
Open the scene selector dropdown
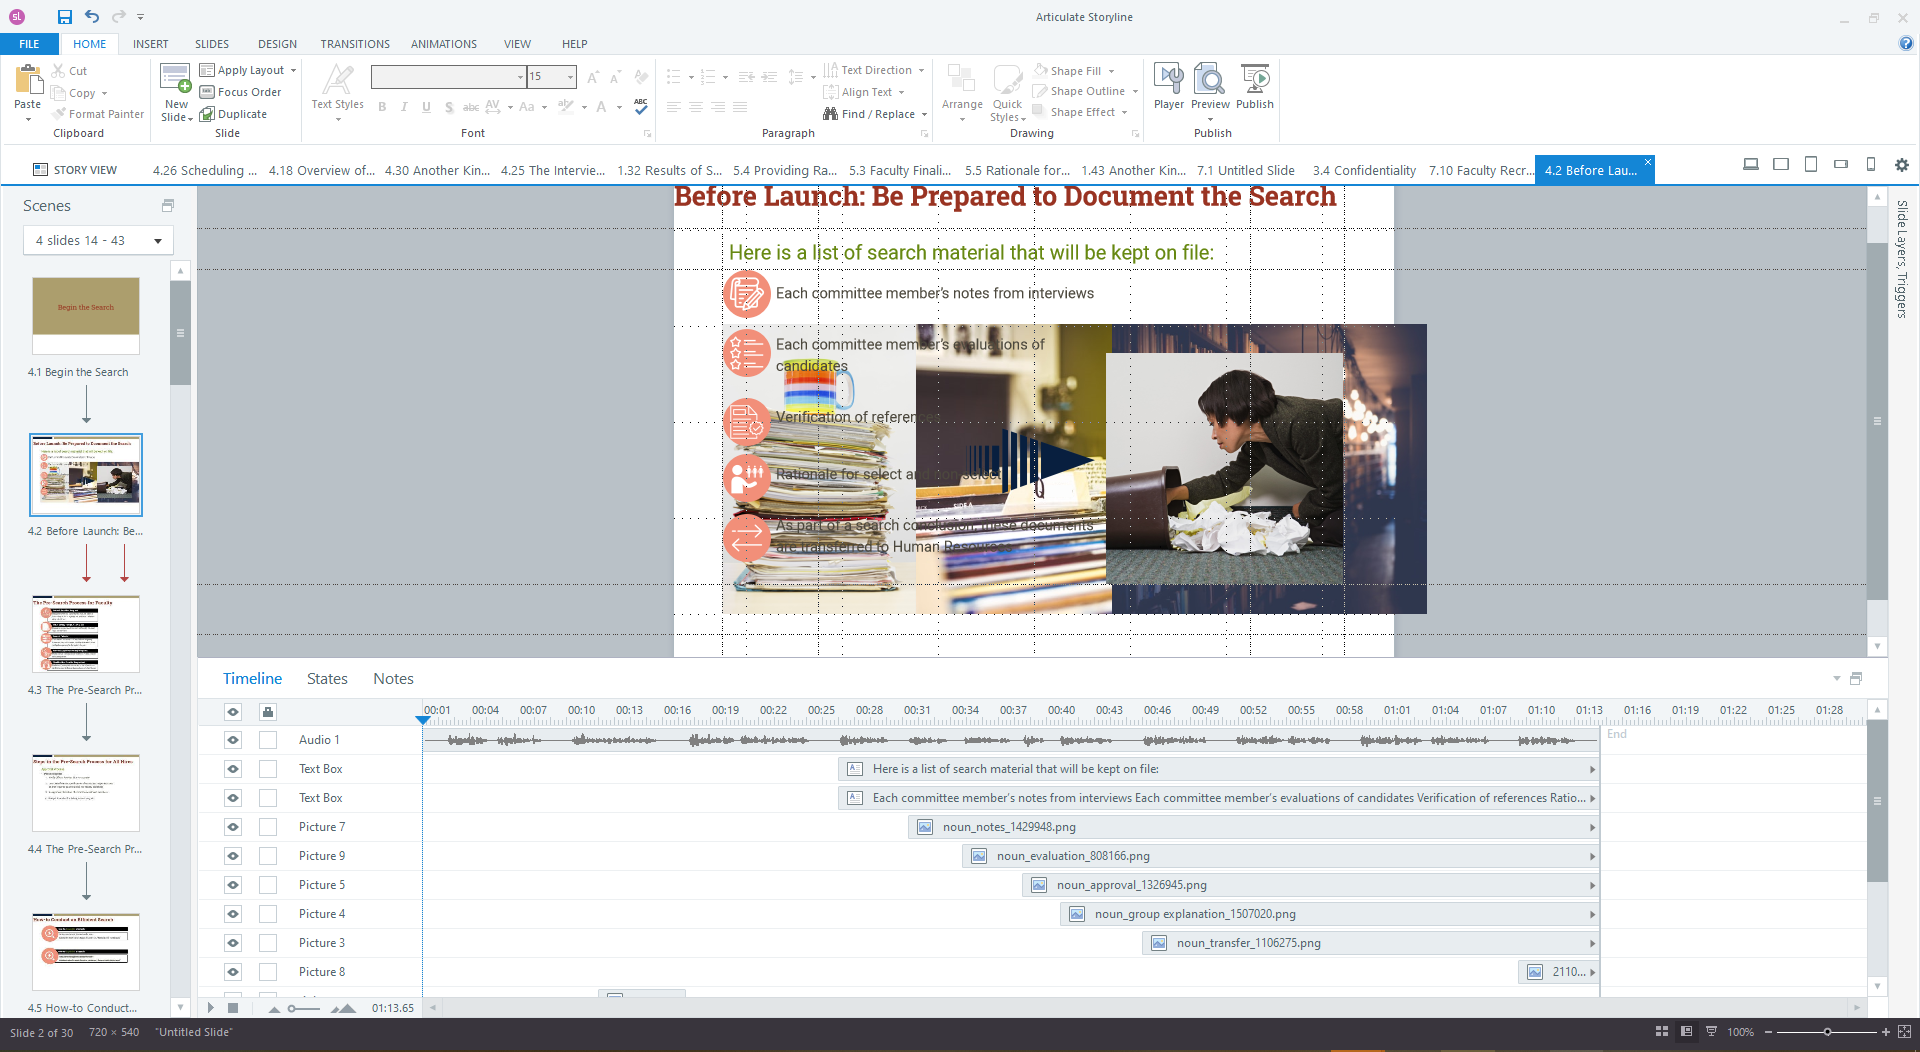(98, 240)
